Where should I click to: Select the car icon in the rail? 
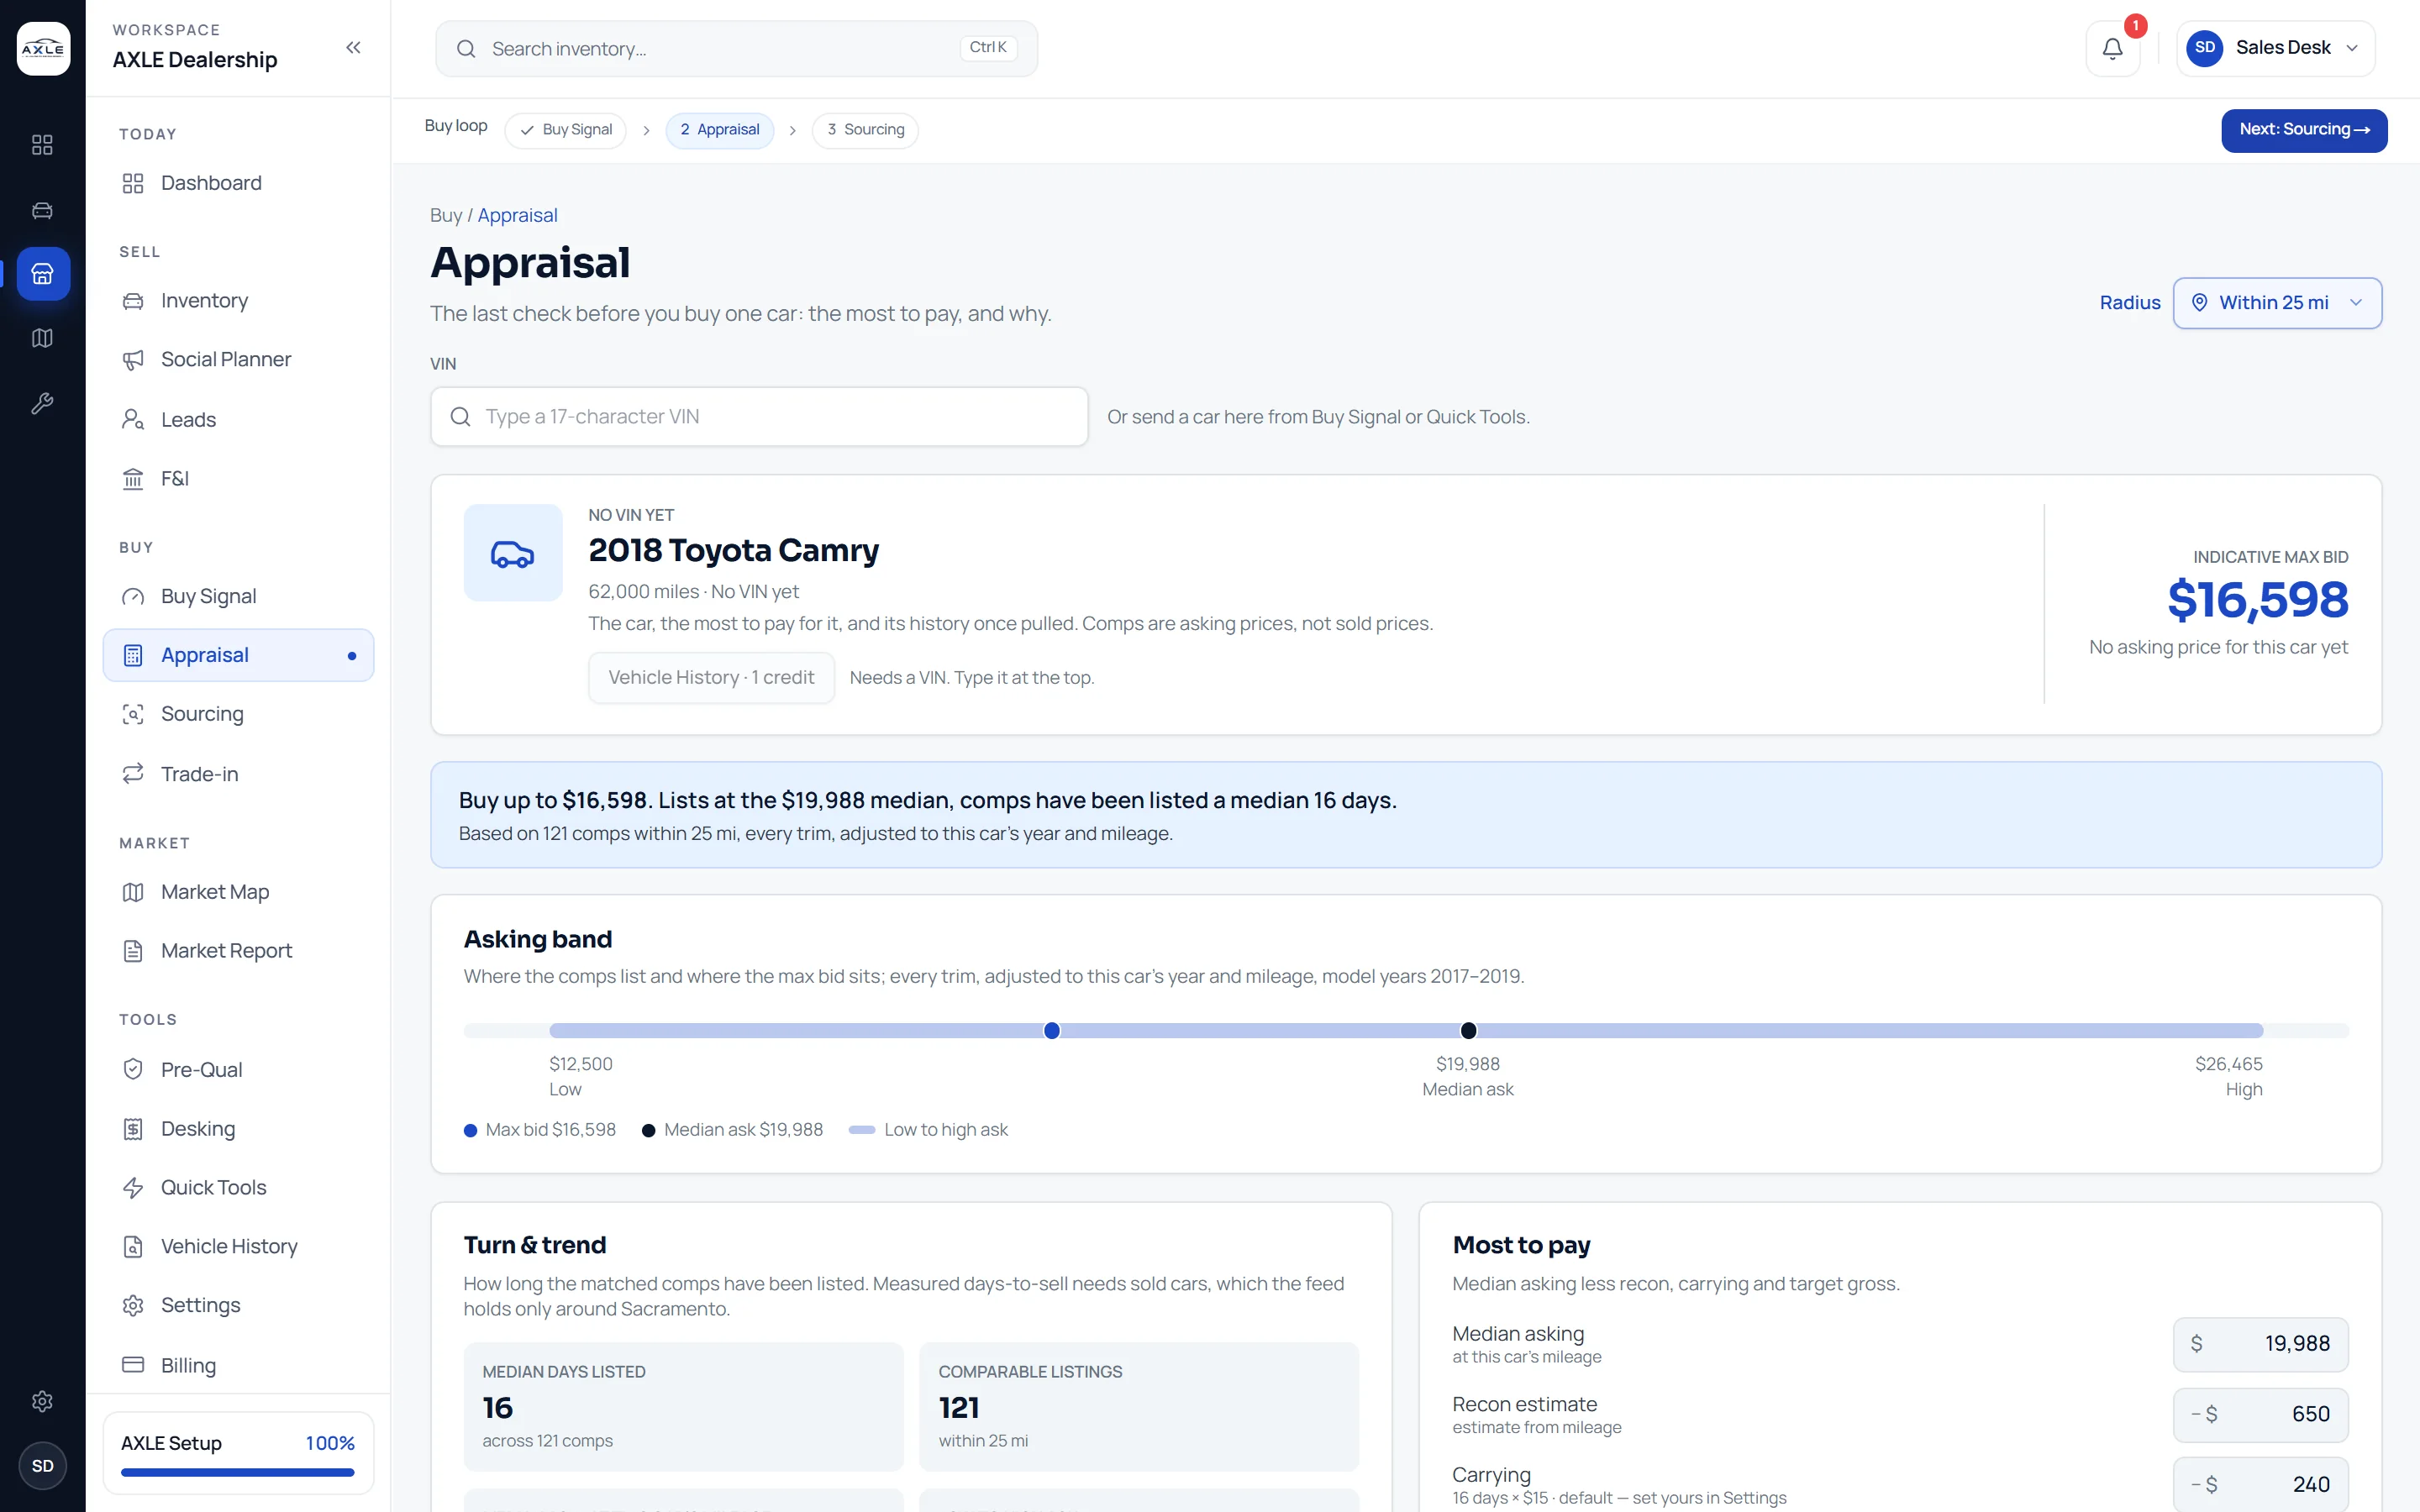click(42, 210)
